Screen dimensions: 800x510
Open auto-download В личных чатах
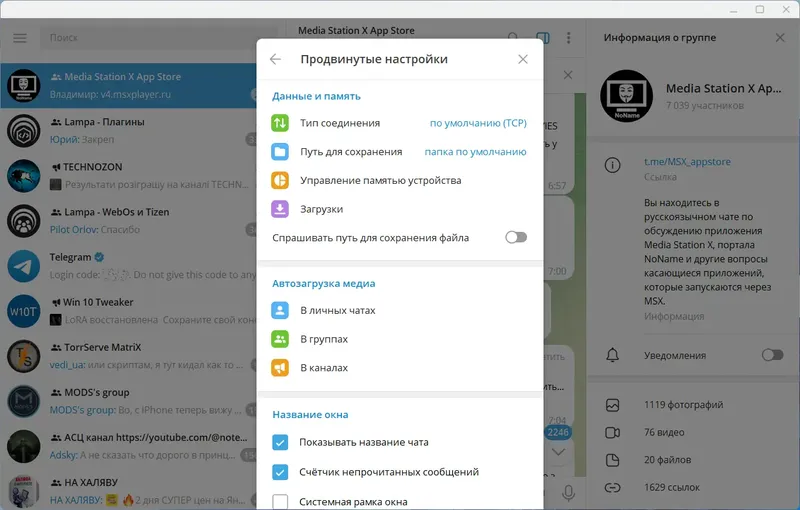coord(400,310)
